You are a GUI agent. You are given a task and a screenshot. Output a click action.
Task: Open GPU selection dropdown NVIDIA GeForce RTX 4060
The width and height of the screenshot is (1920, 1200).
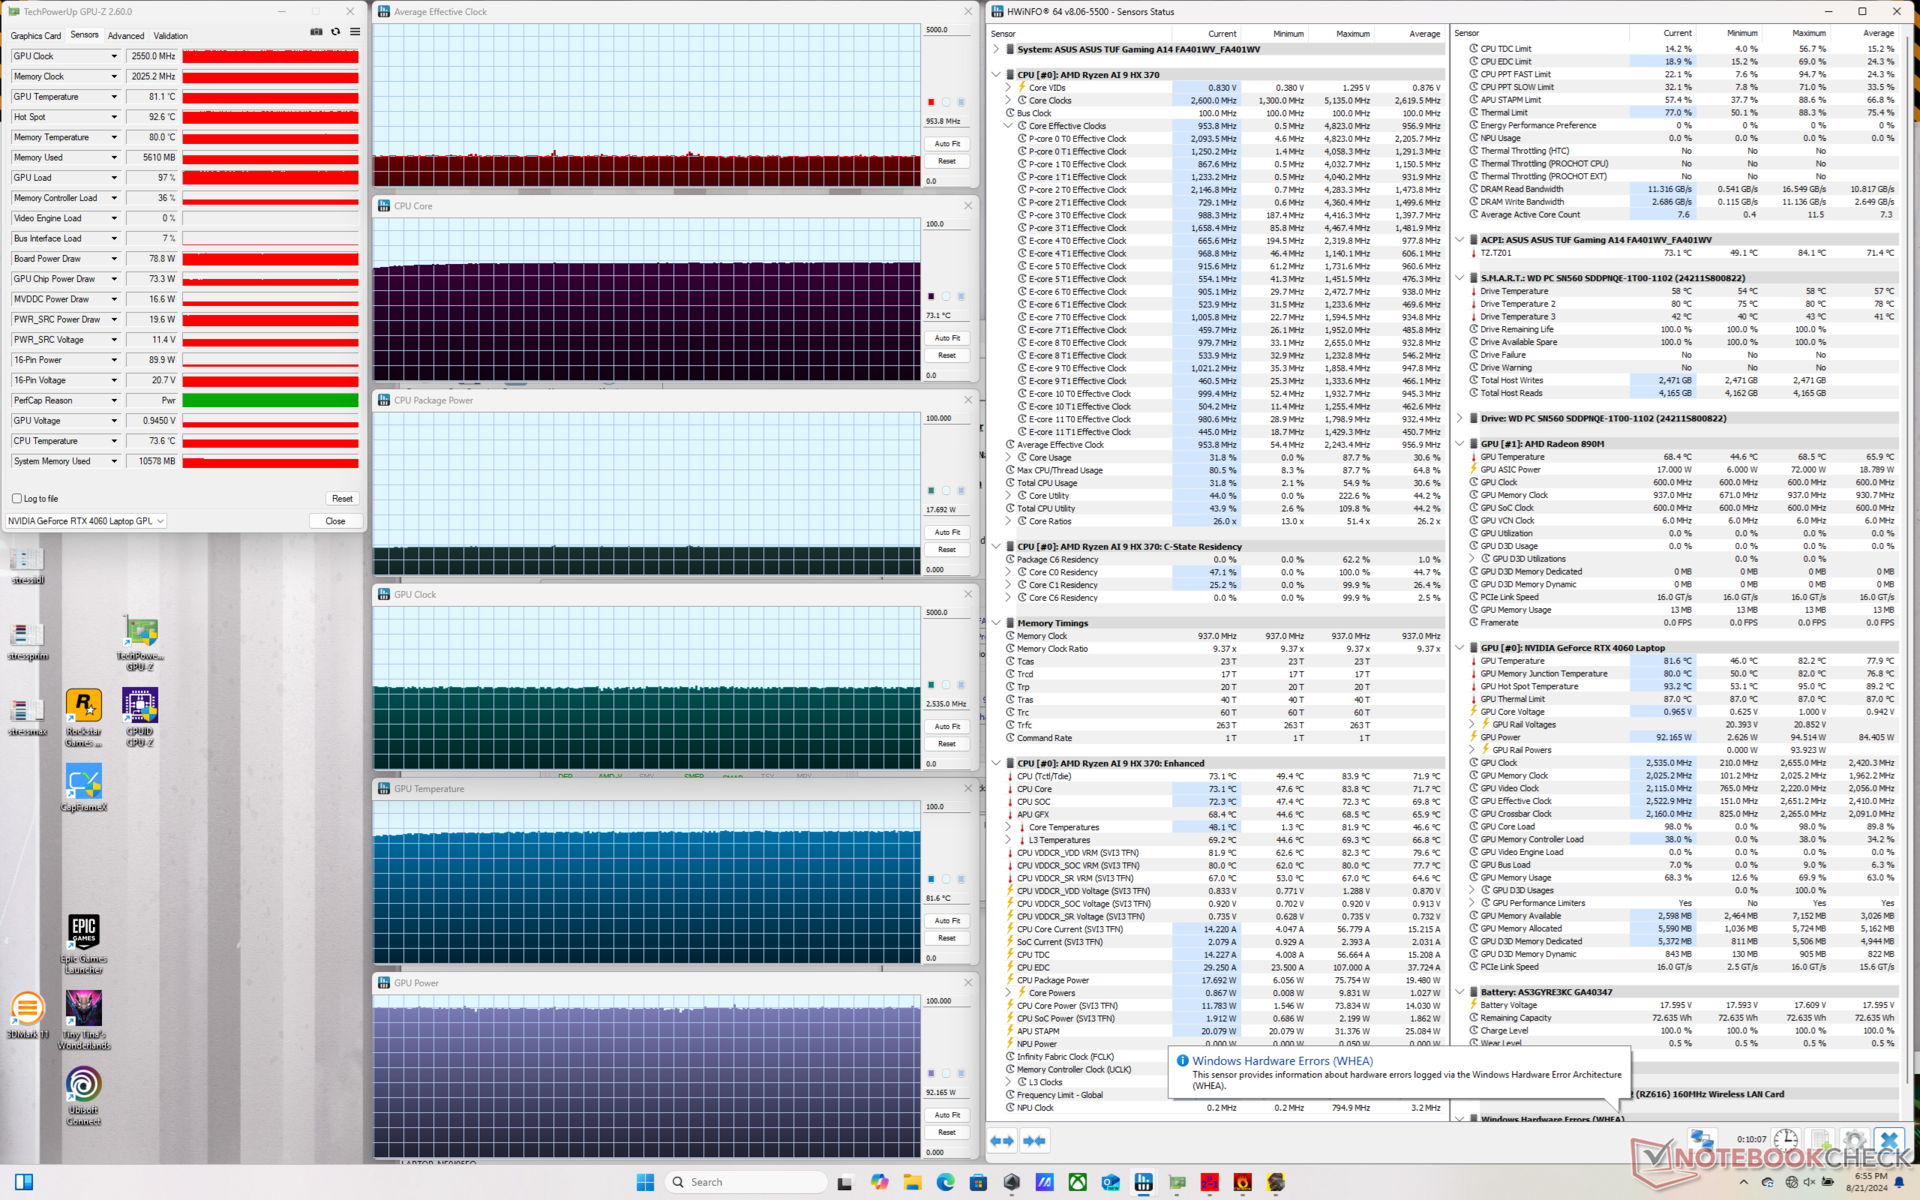coord(86,521)
